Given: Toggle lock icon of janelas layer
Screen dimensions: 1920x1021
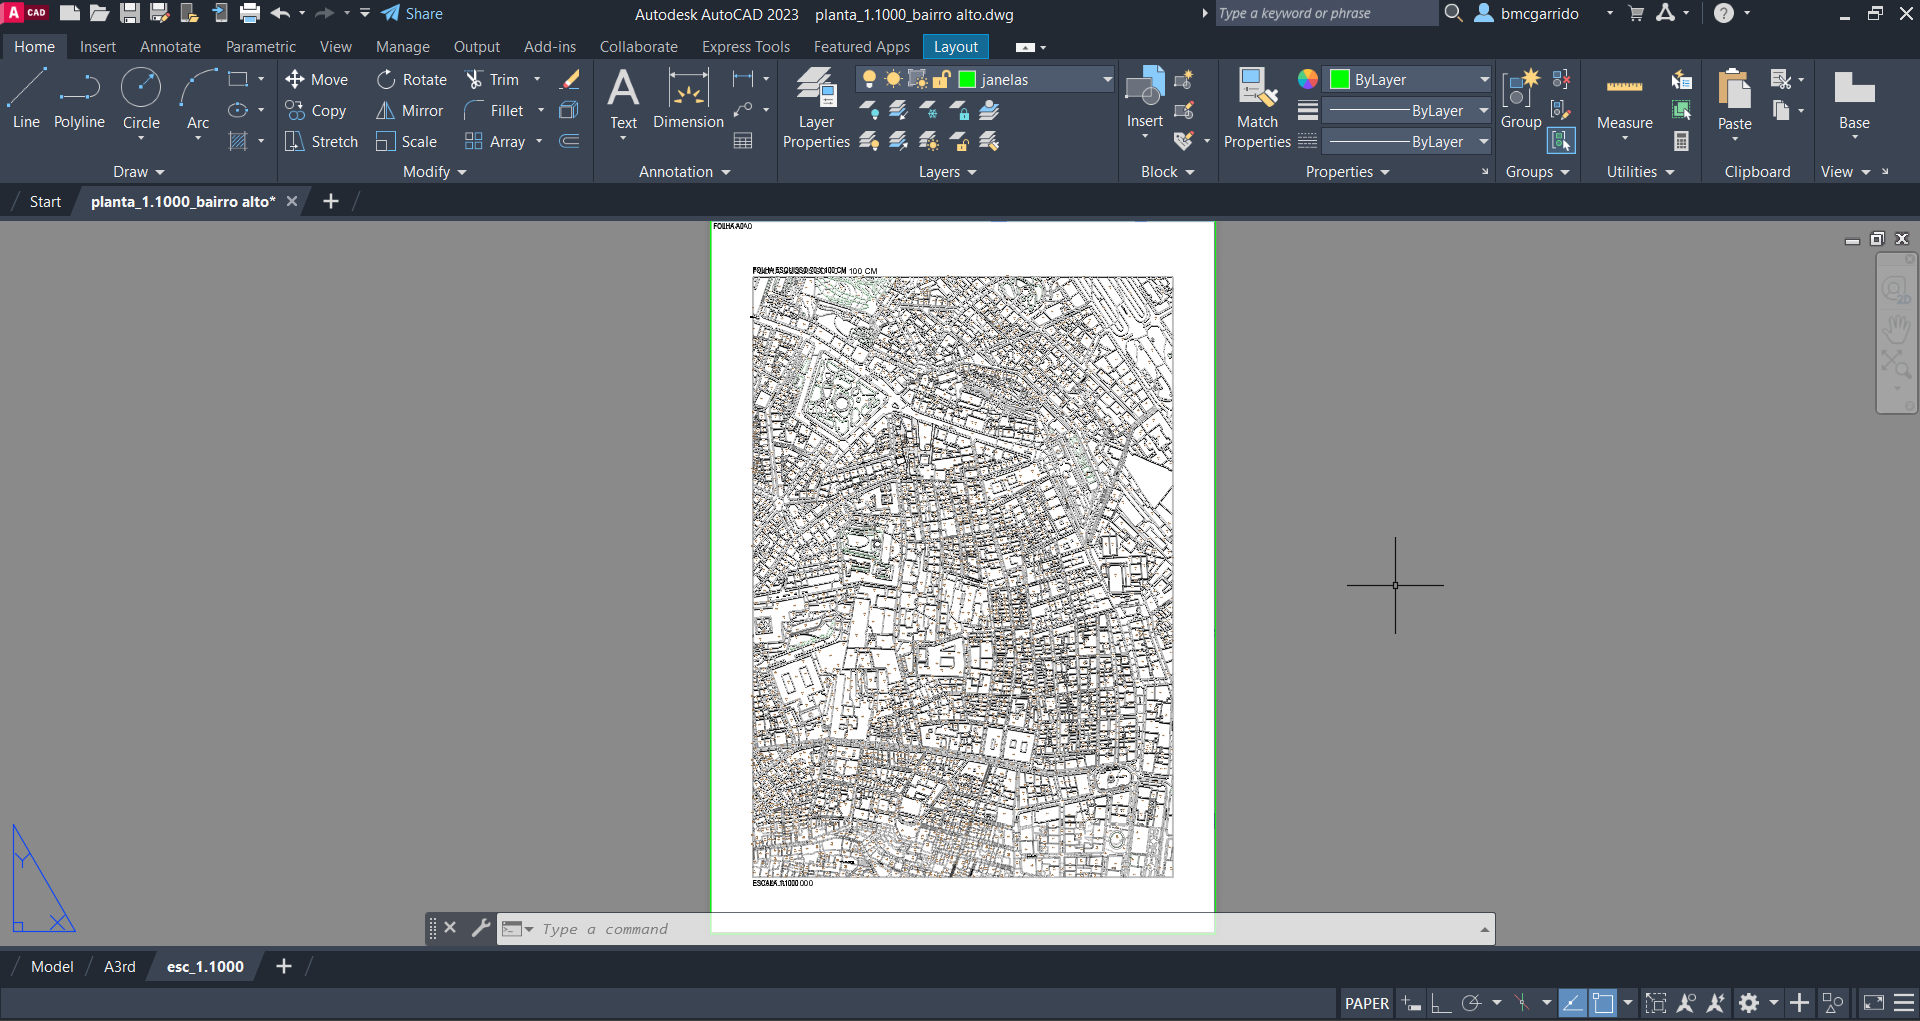Looking at the screenshot, I should click(941, 80).
